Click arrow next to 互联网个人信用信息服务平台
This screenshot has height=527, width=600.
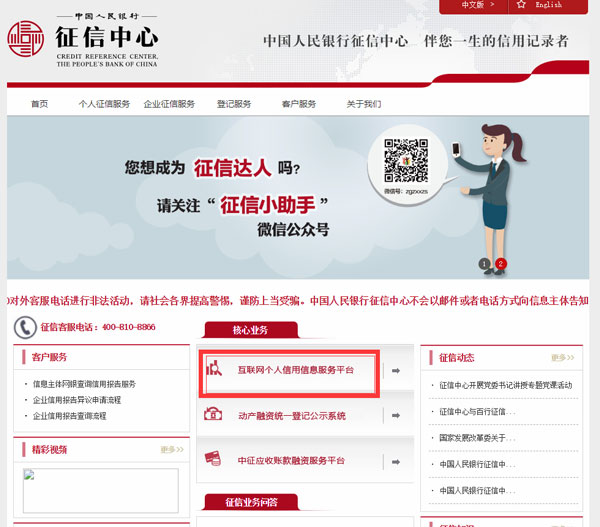396,371
